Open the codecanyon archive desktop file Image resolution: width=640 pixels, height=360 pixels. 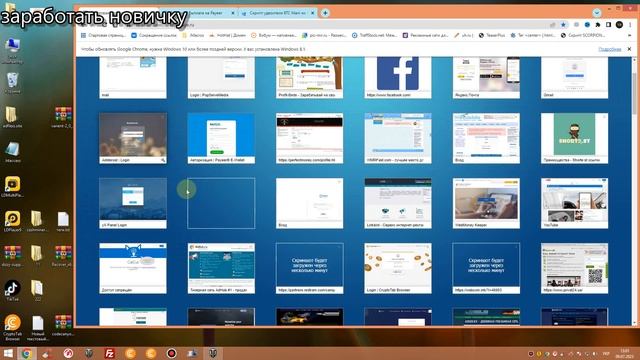click(x=63, y=325)
